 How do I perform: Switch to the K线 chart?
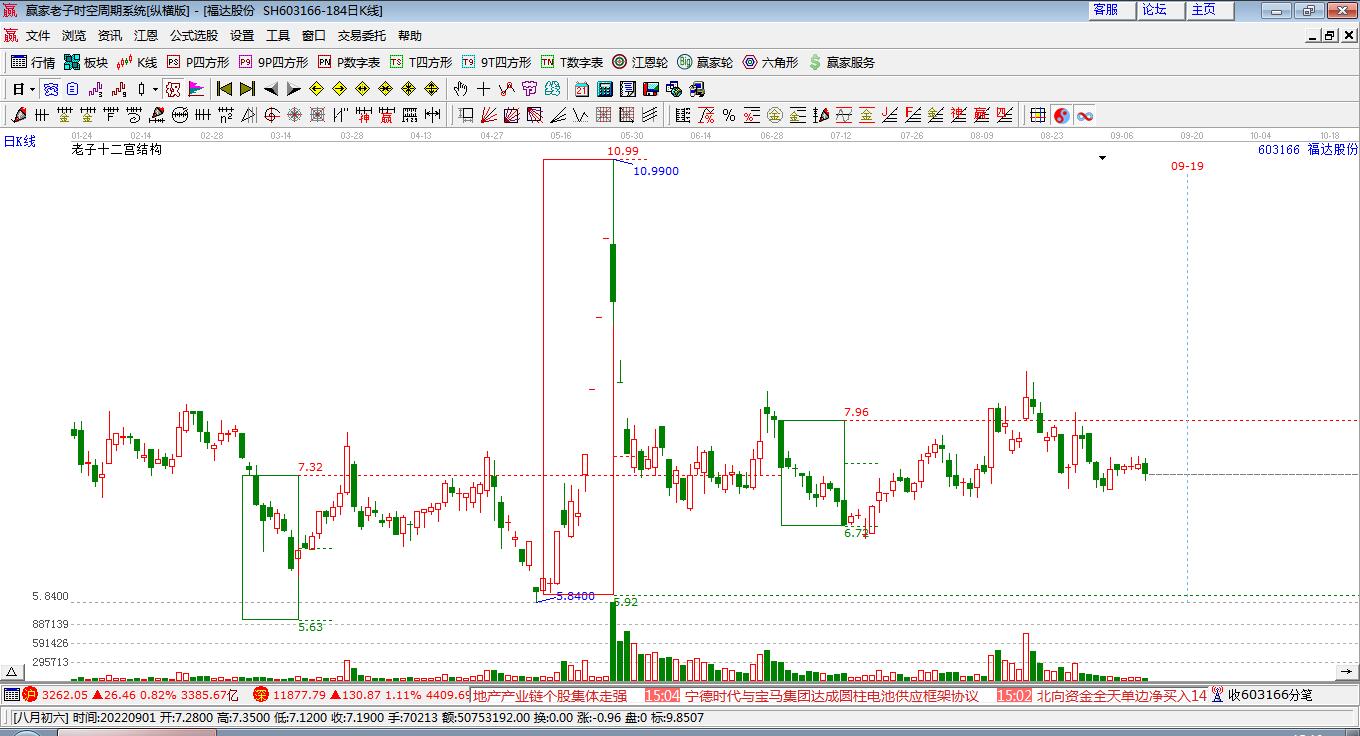[137, 62]
